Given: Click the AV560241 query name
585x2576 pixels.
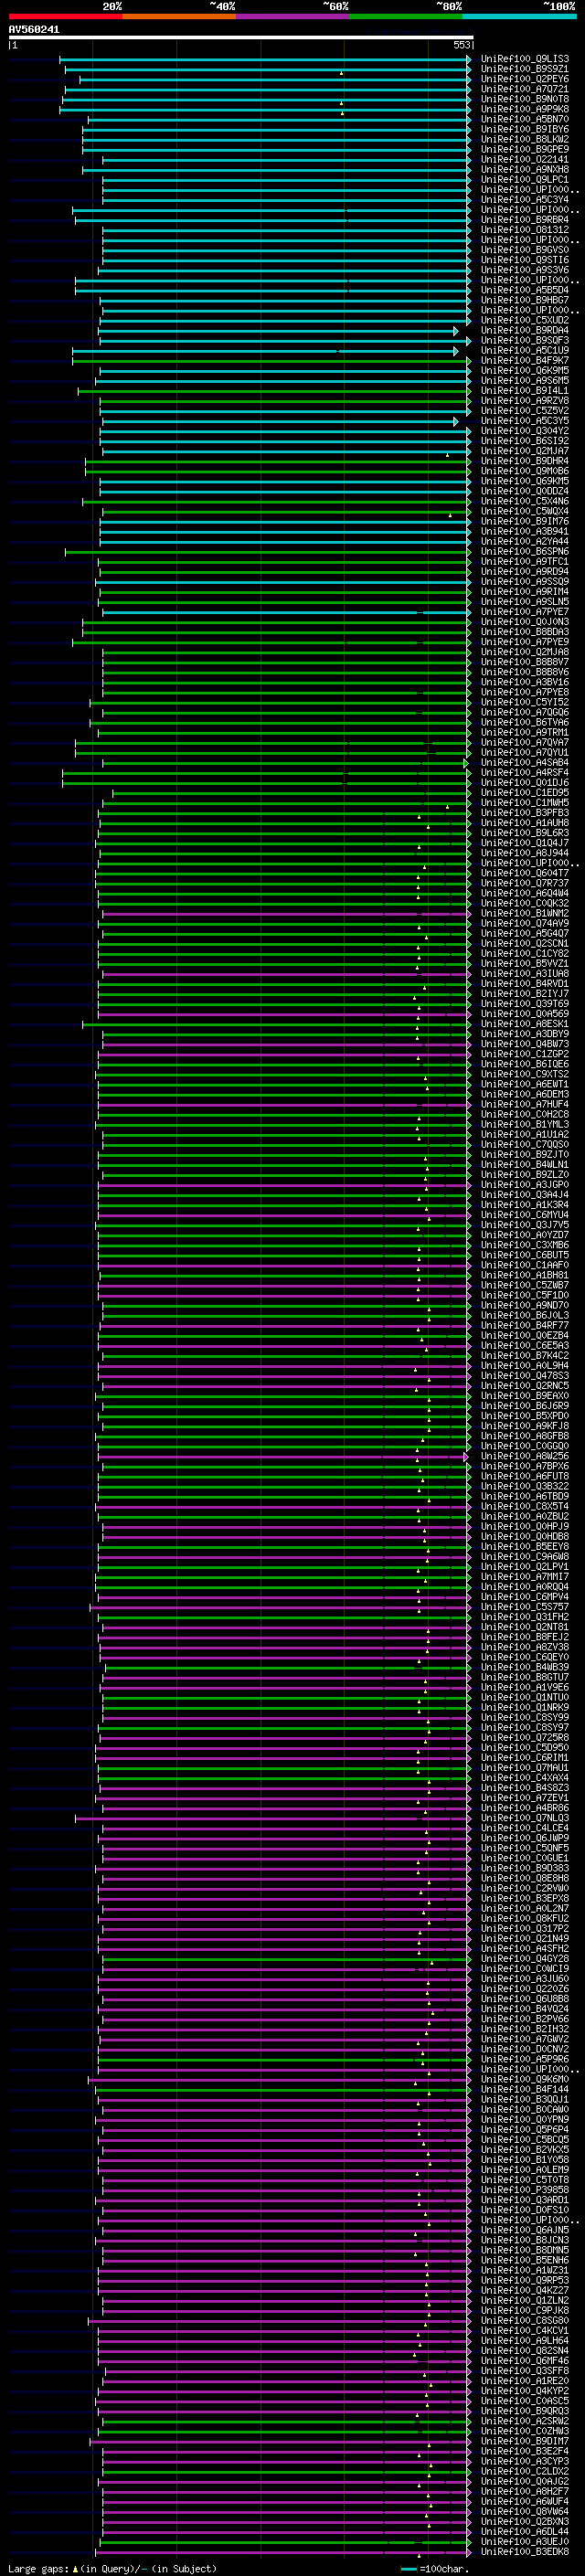Looking at the screenshot, I should (x=34, y=30).
